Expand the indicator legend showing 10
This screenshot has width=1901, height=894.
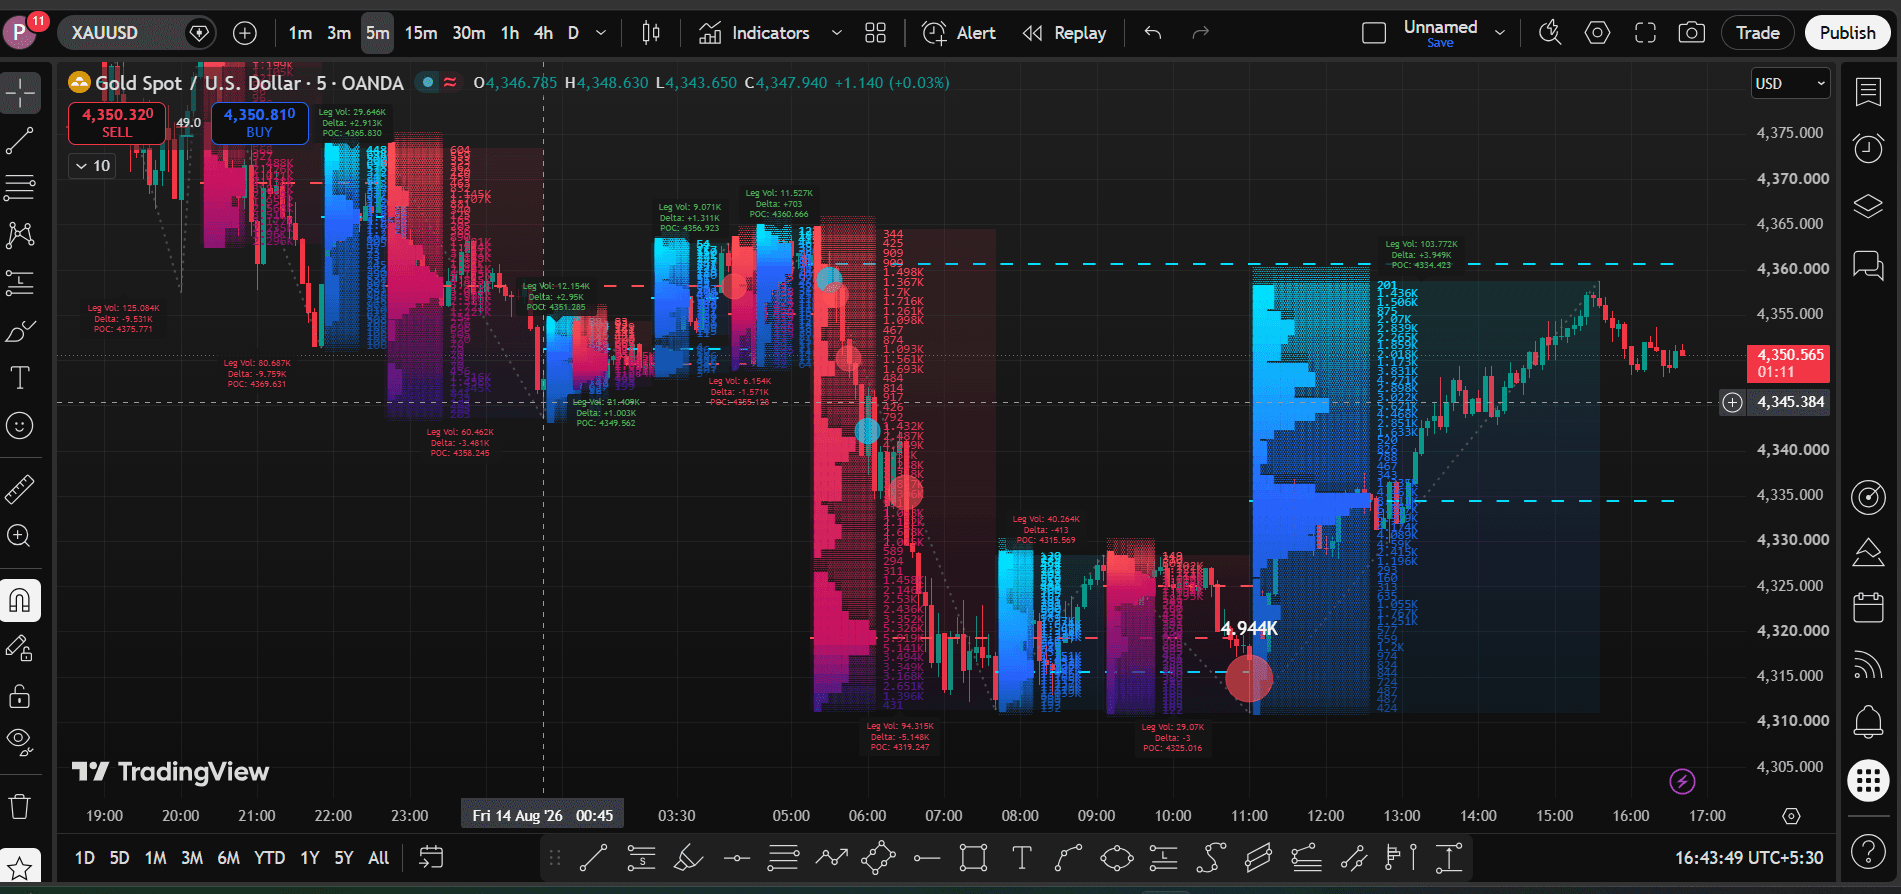click(x=92, y=166)
